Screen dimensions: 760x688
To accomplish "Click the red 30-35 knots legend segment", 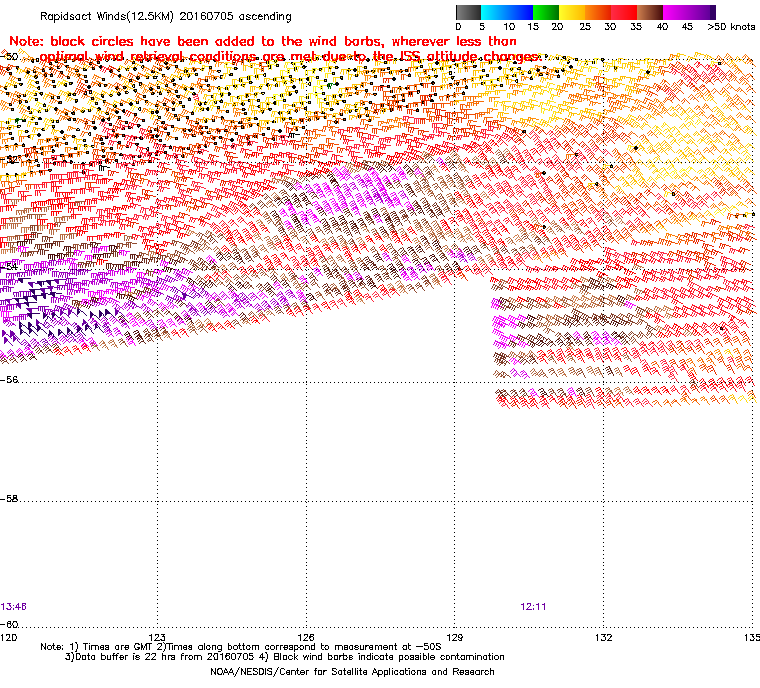I will pyautogui.click(x=624, y=12).
